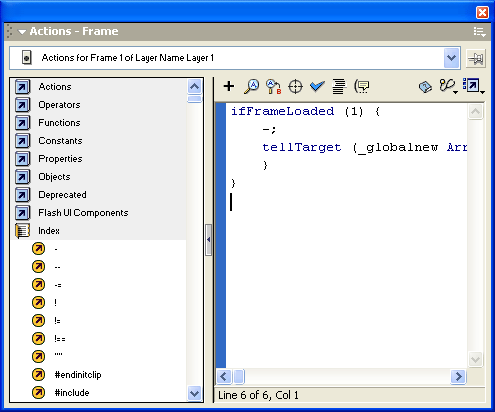Open the Replace tool icon

273,87
